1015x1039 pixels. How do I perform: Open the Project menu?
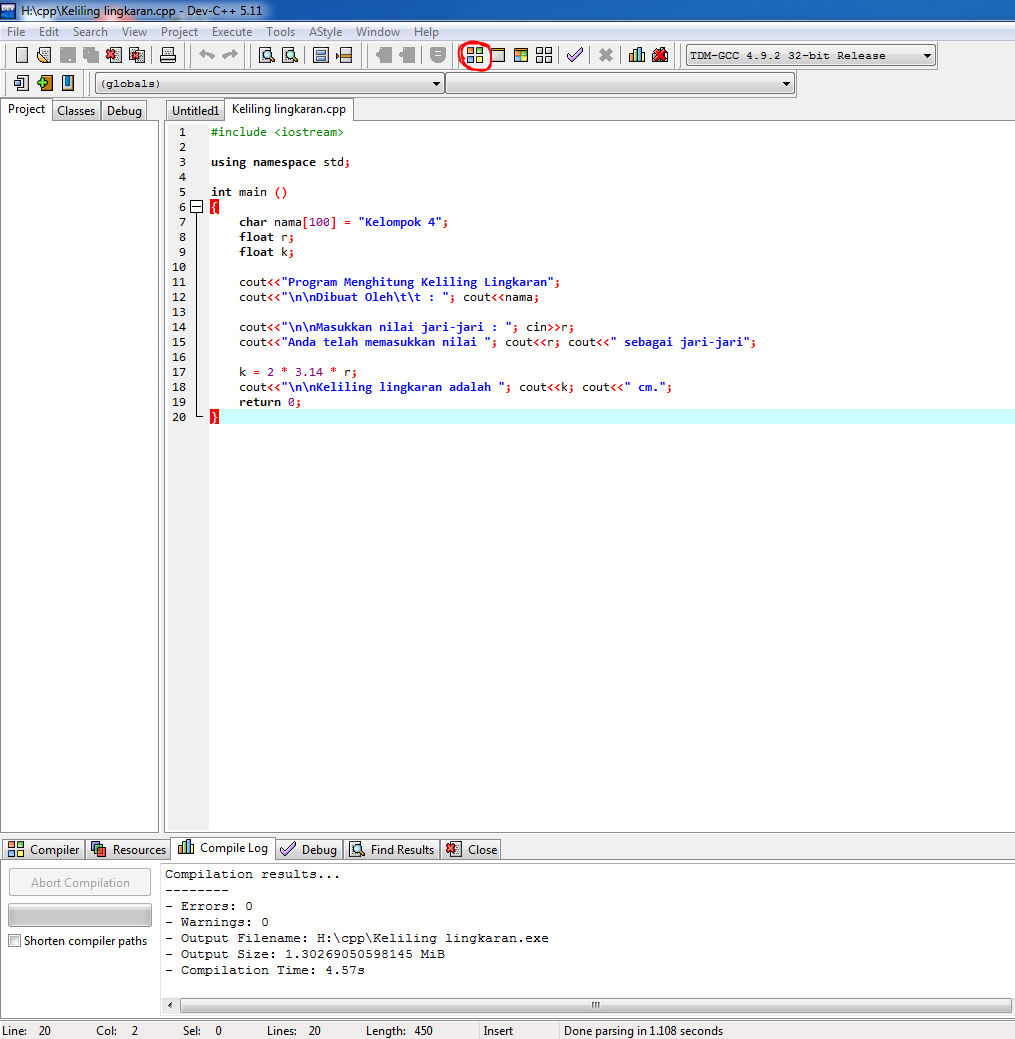pyautogui.click(x=180, y=32)
